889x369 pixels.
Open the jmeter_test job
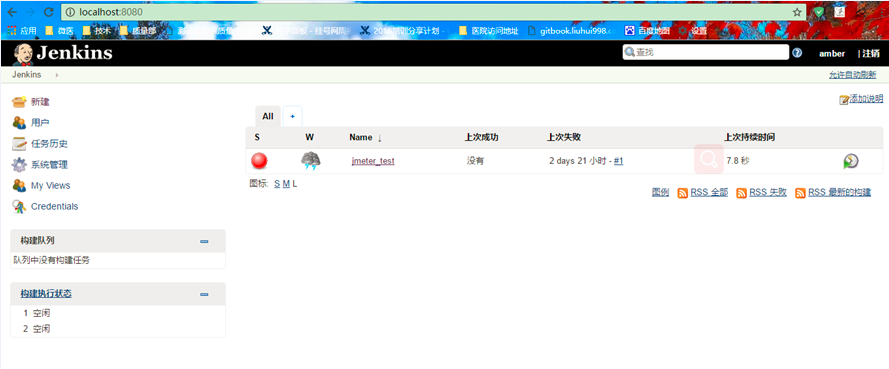(x=372, y=161)
